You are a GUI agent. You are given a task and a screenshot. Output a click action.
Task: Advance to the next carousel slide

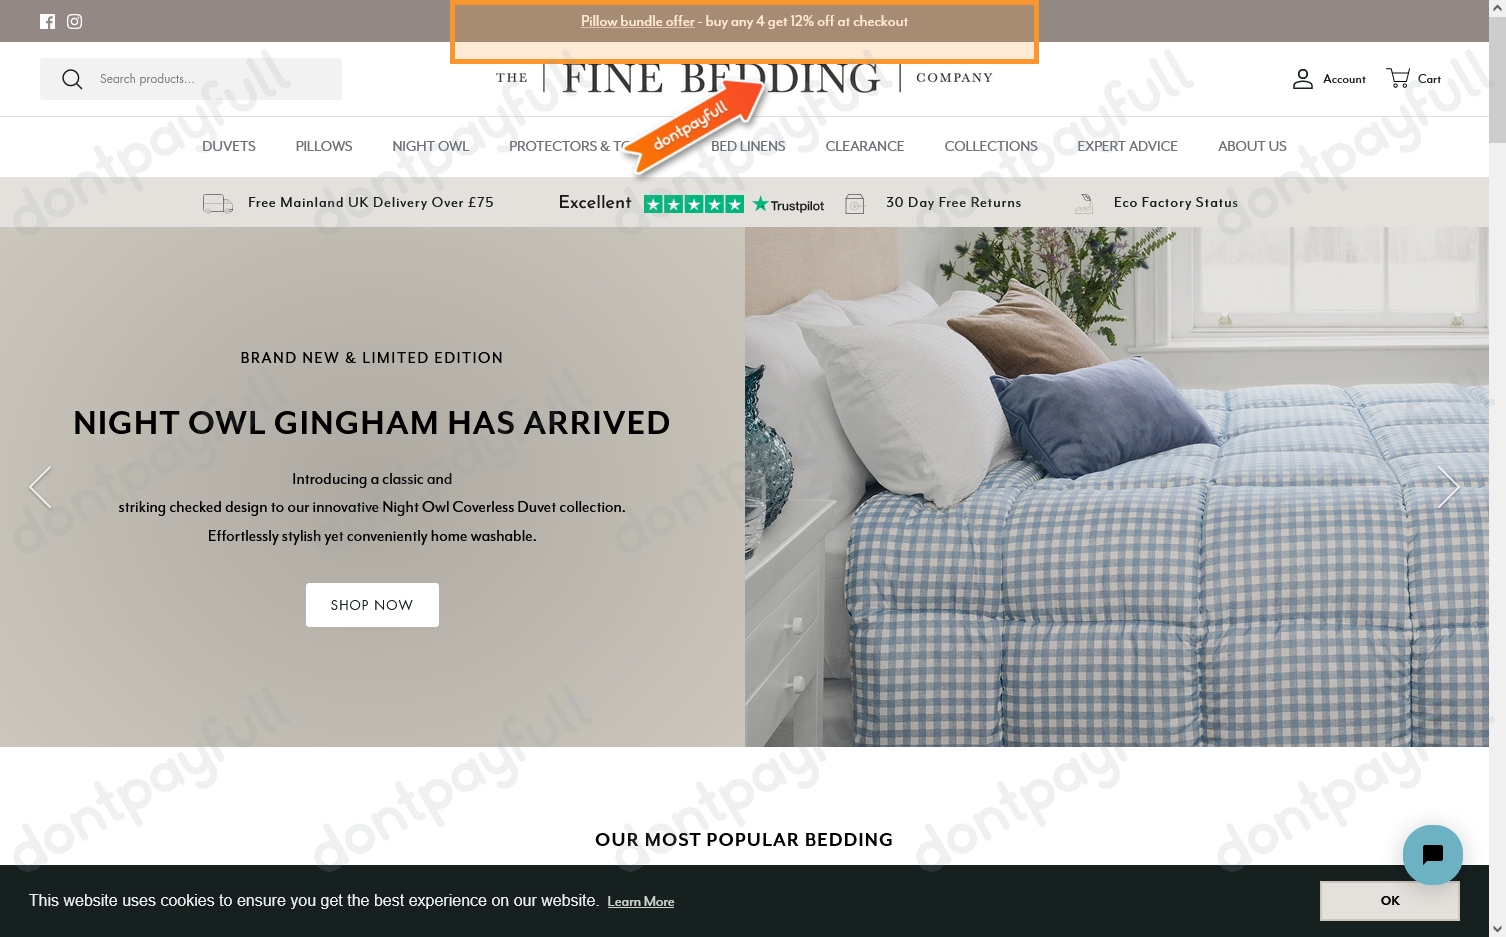click(x=1448, y=487)
